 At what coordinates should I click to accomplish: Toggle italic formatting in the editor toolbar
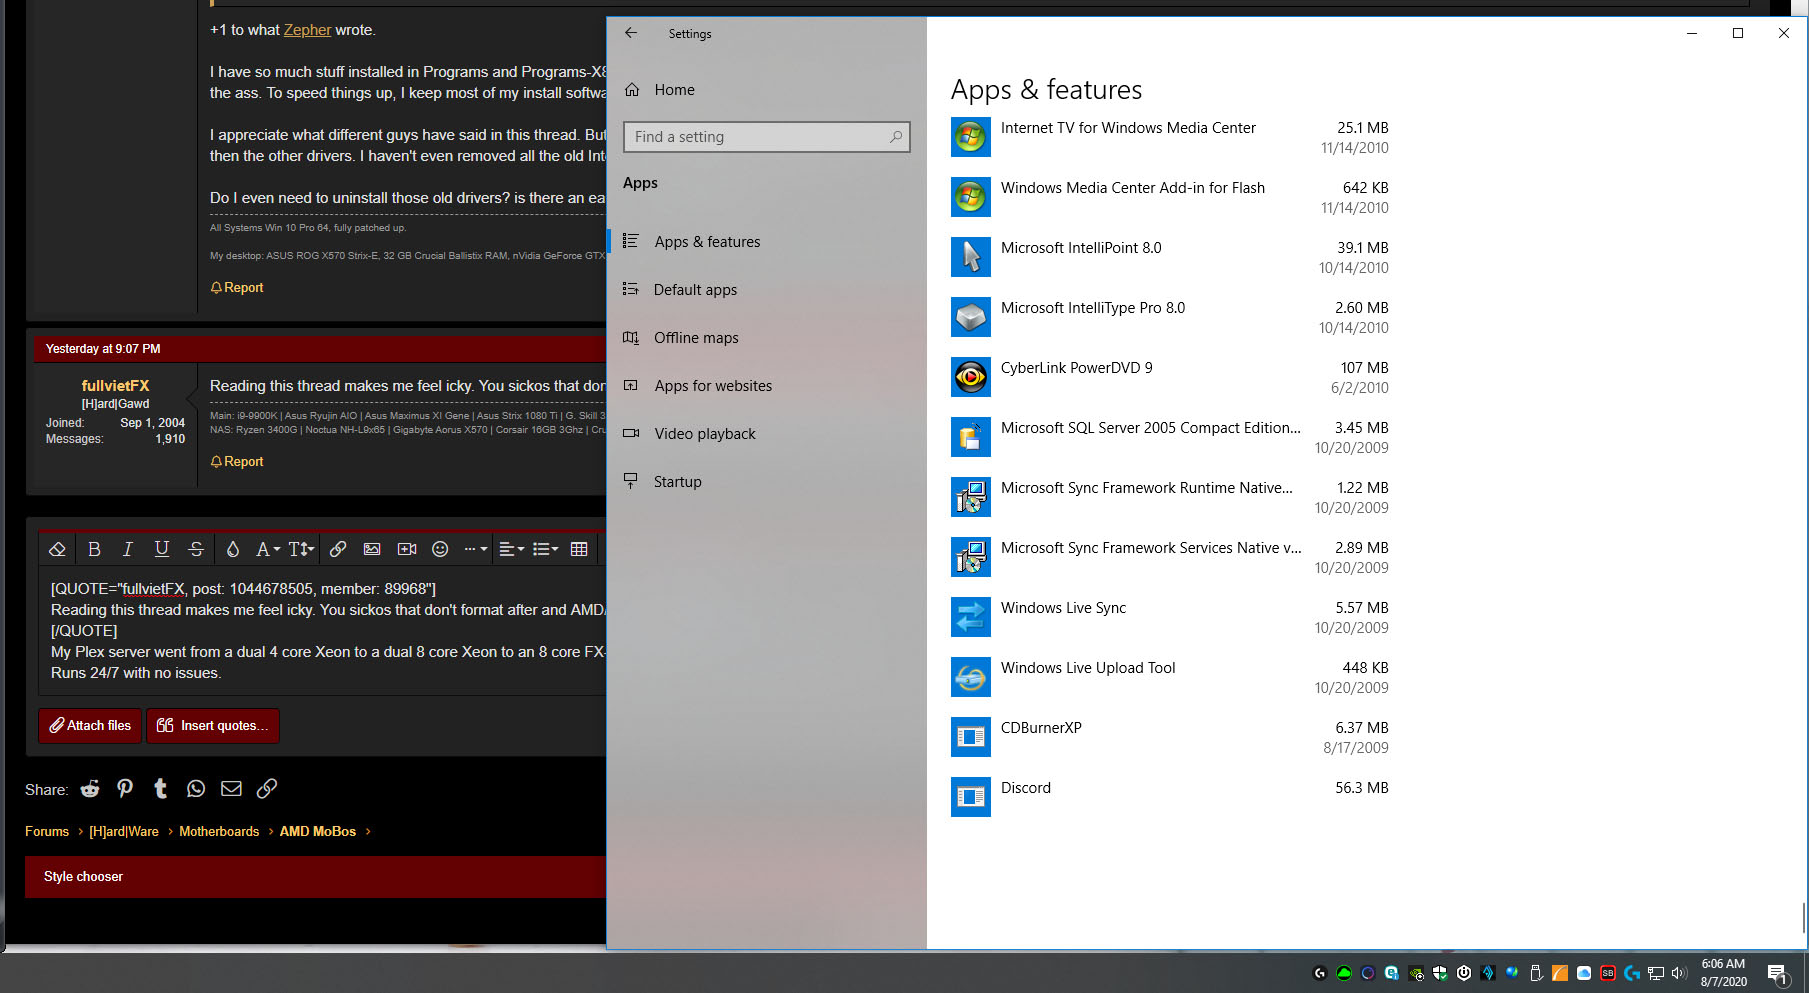click(127, 549)
